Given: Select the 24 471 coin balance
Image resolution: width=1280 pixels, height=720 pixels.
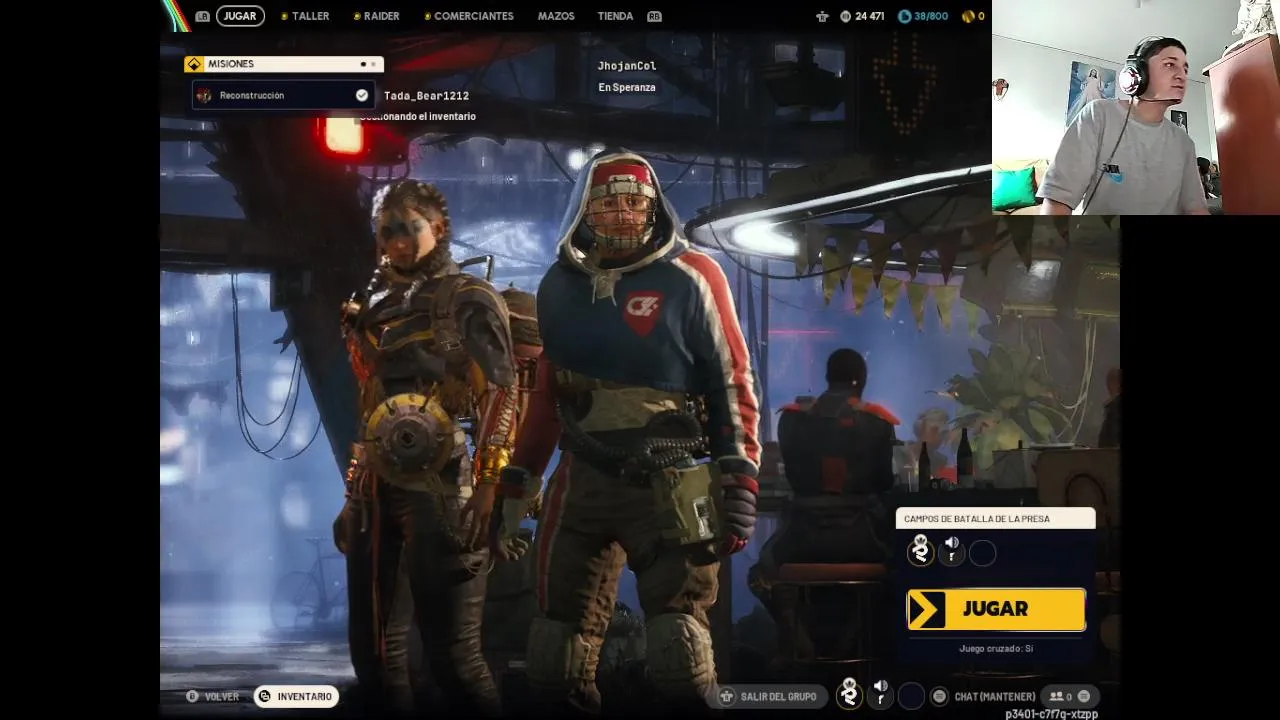Looking at the screenshot, I should coord(862,16).
